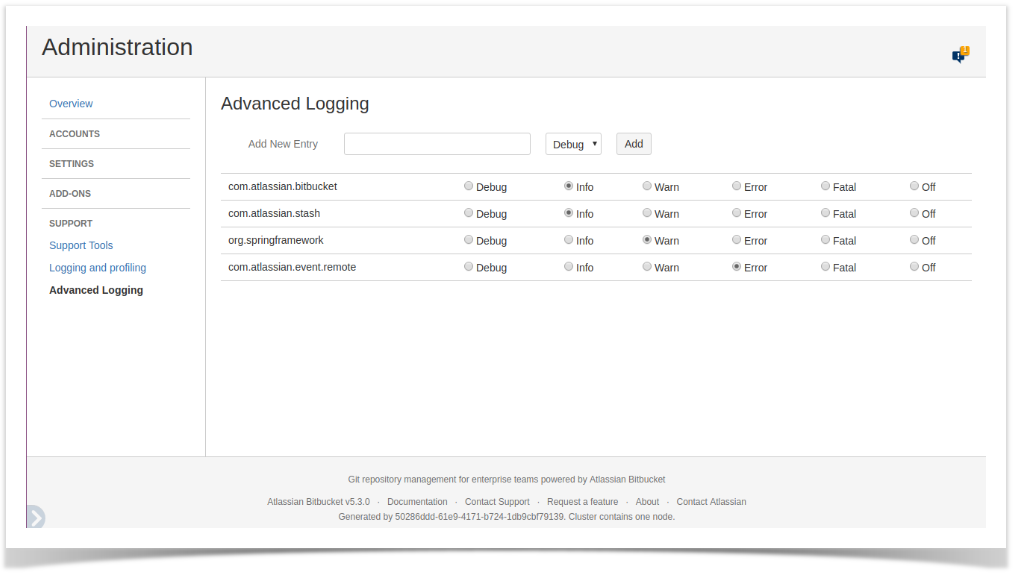
Task: Set com.atlassian.event.remote to Debug
Action: click(x=468, y=266)
